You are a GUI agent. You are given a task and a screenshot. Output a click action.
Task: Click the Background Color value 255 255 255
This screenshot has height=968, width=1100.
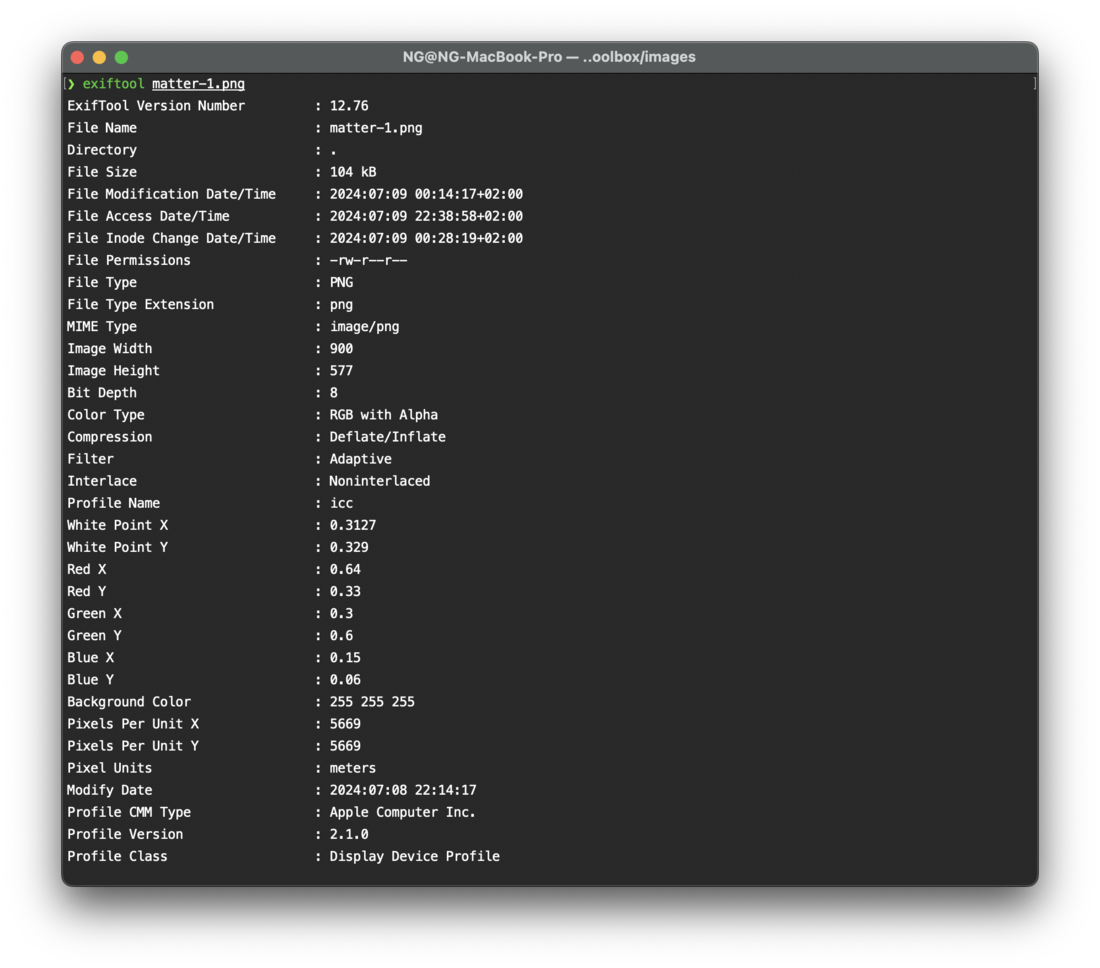(x=372, y=702)
